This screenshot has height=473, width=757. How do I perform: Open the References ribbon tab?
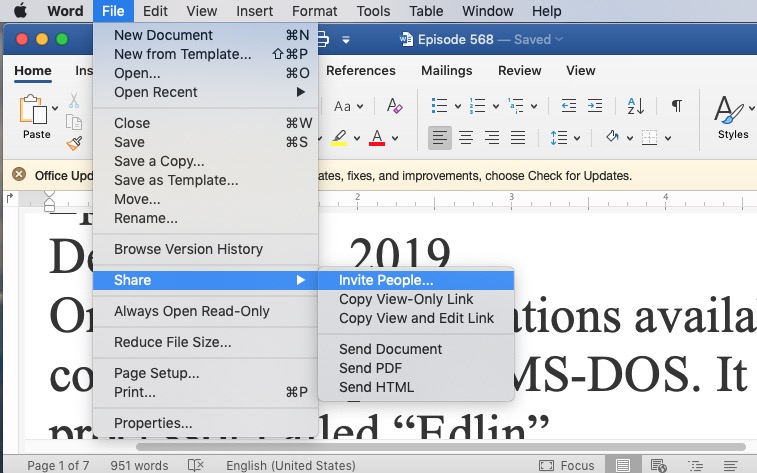coord(361,71)
